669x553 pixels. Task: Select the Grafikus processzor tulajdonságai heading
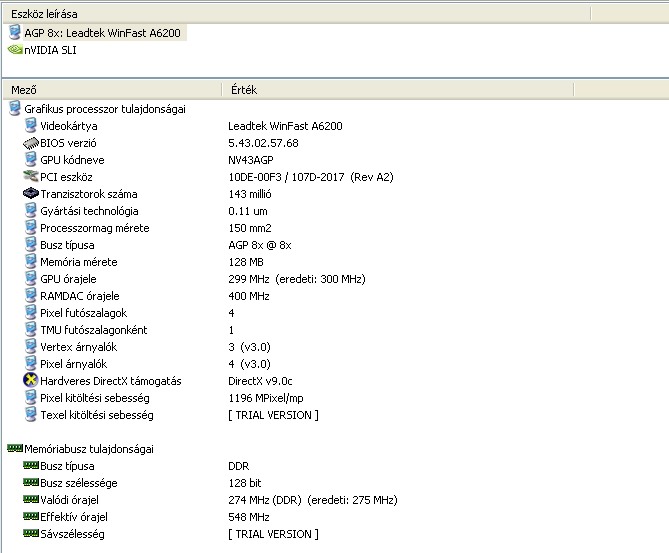click(105, 109)
